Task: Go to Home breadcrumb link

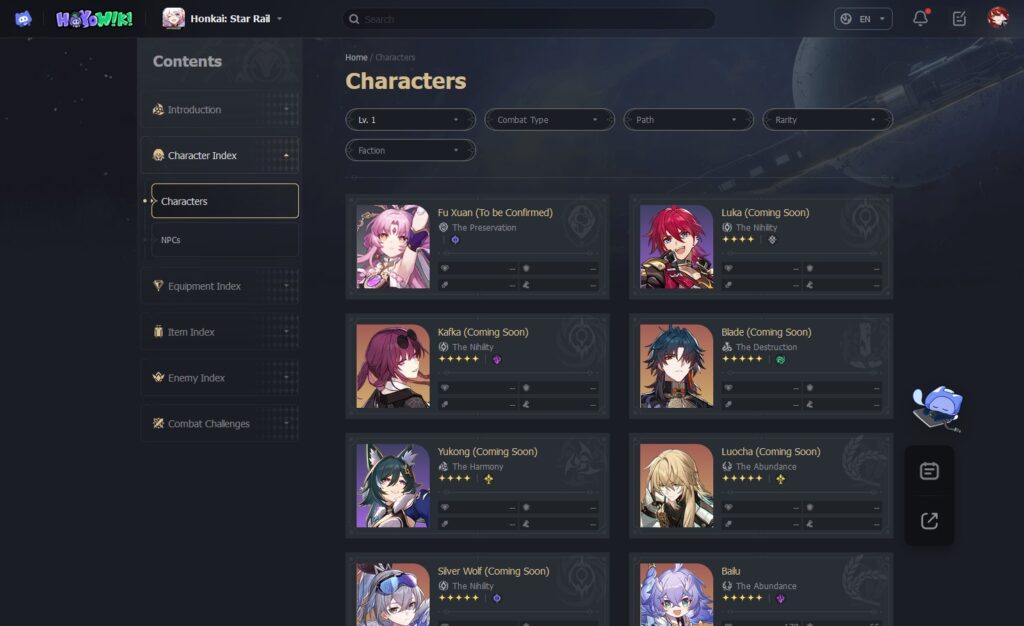Action: pos(356,57)
